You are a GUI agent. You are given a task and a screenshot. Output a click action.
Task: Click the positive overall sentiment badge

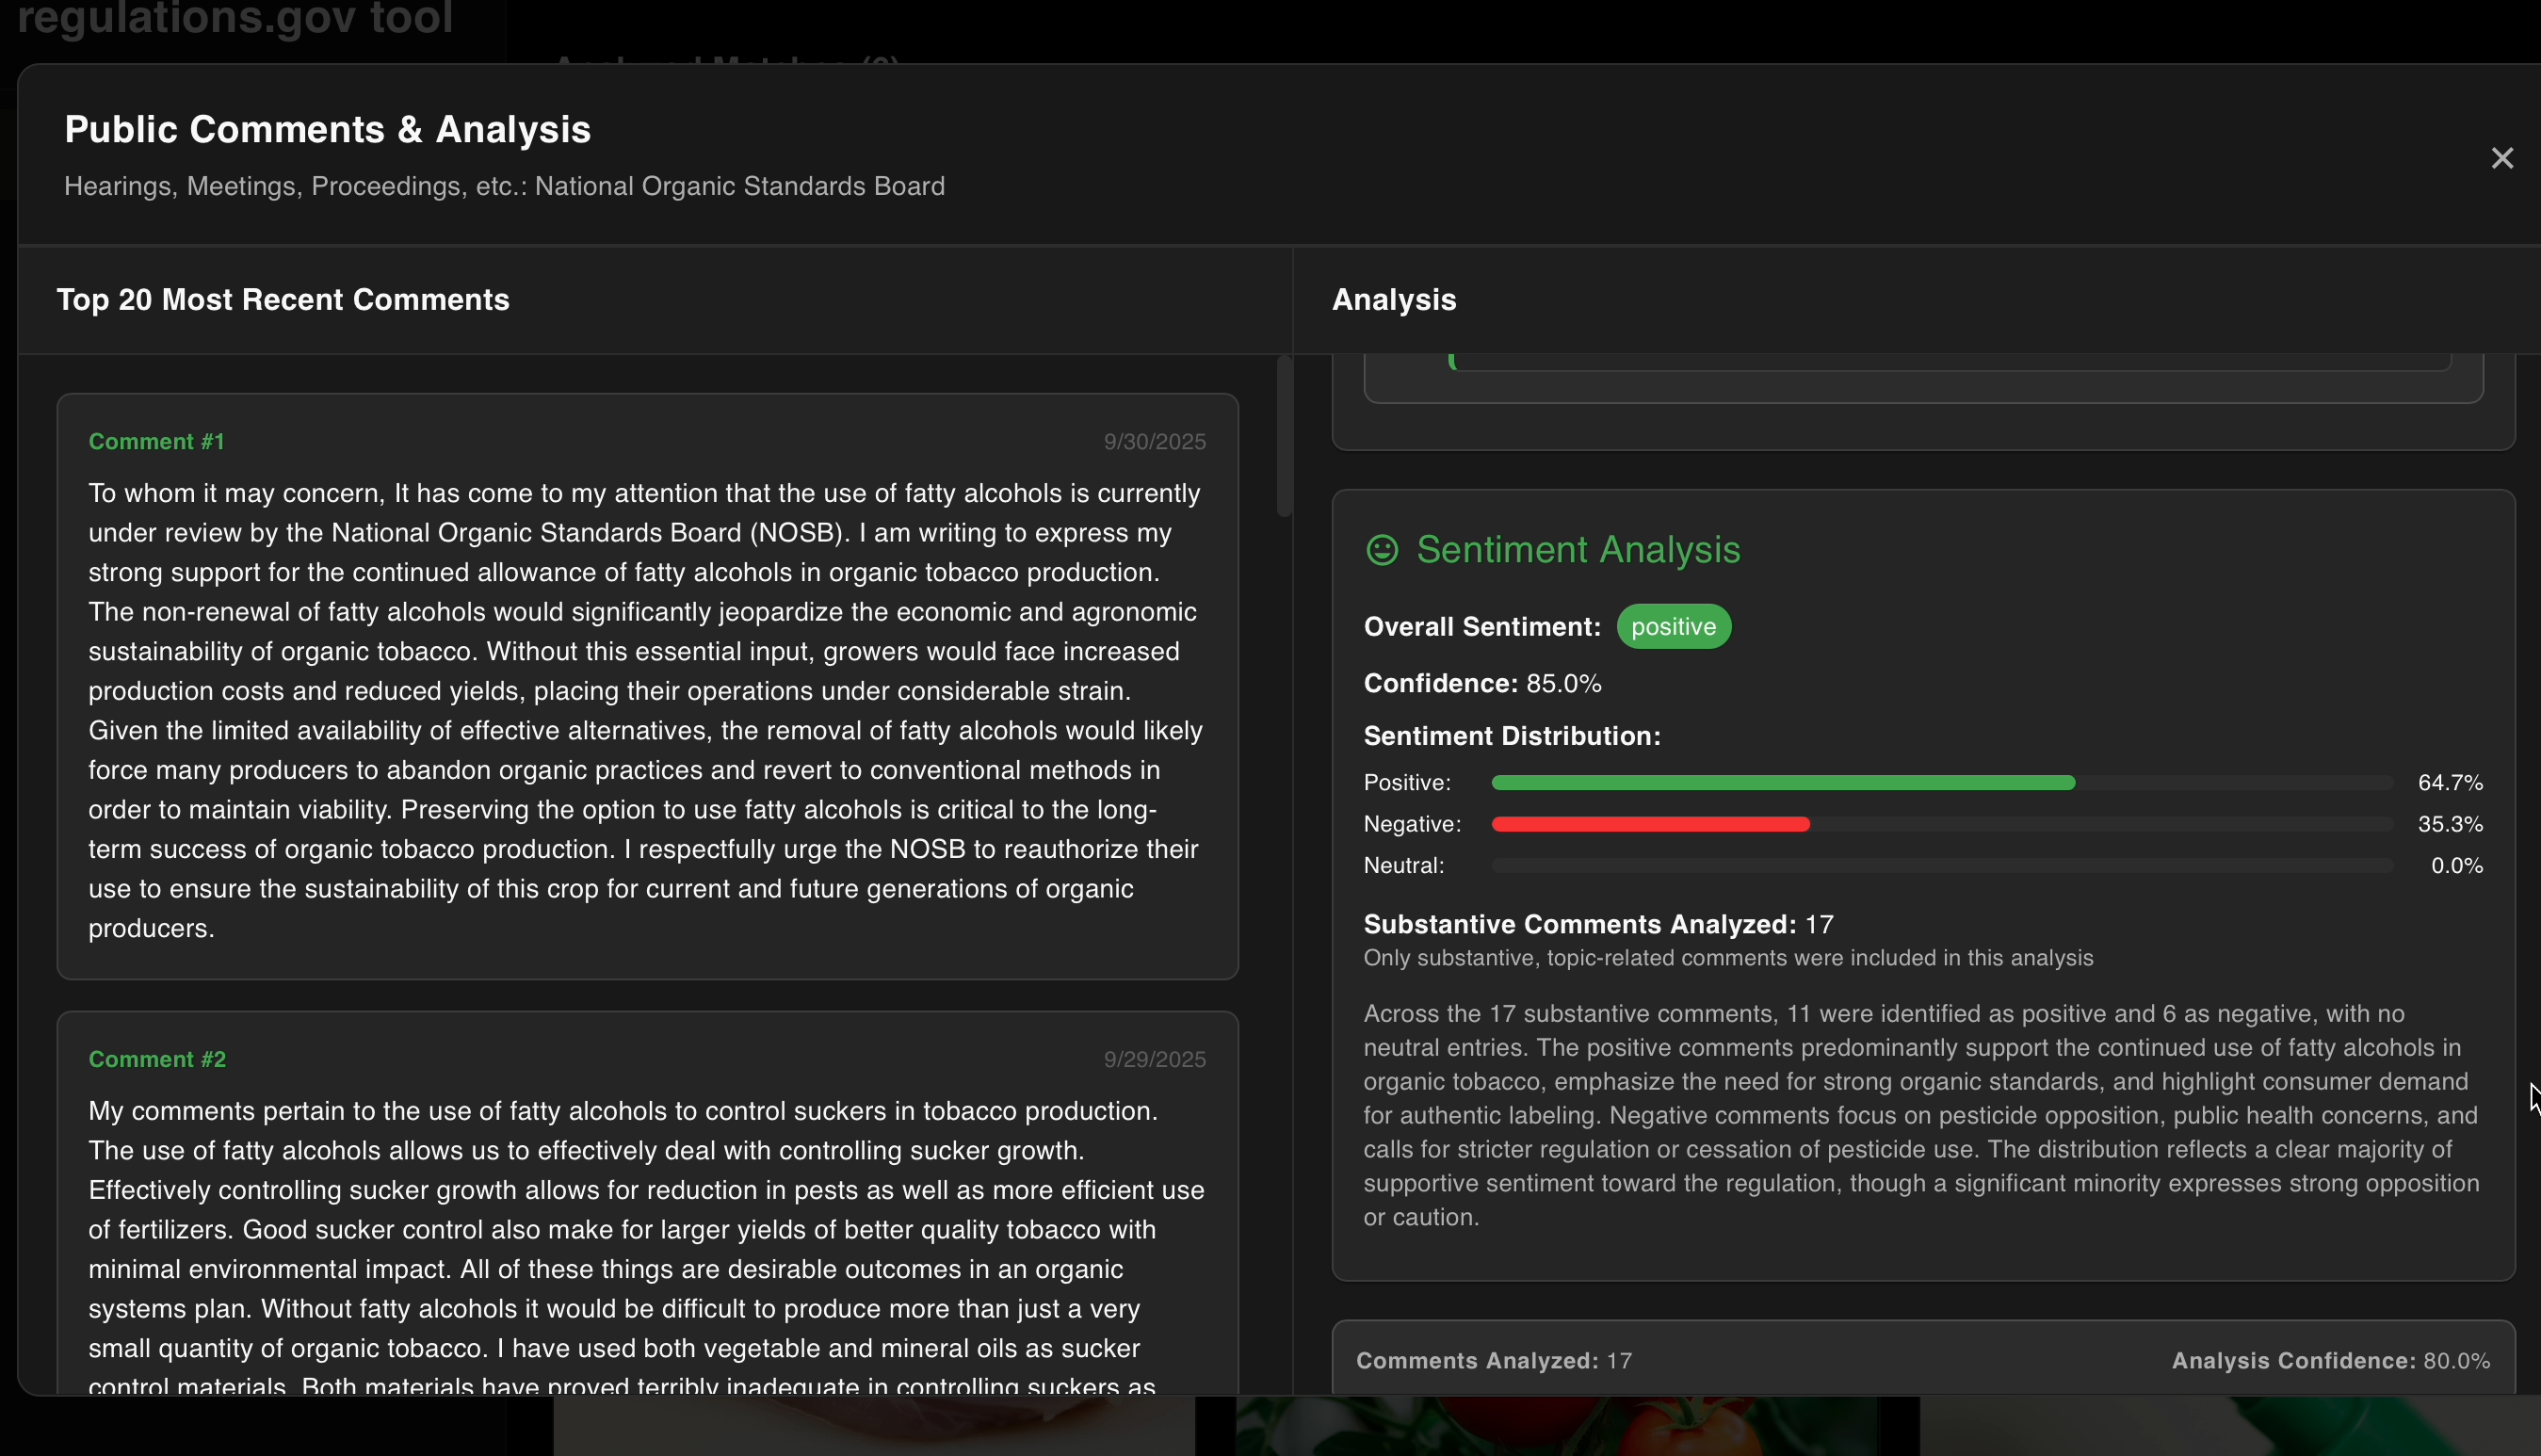[1673, 627]
